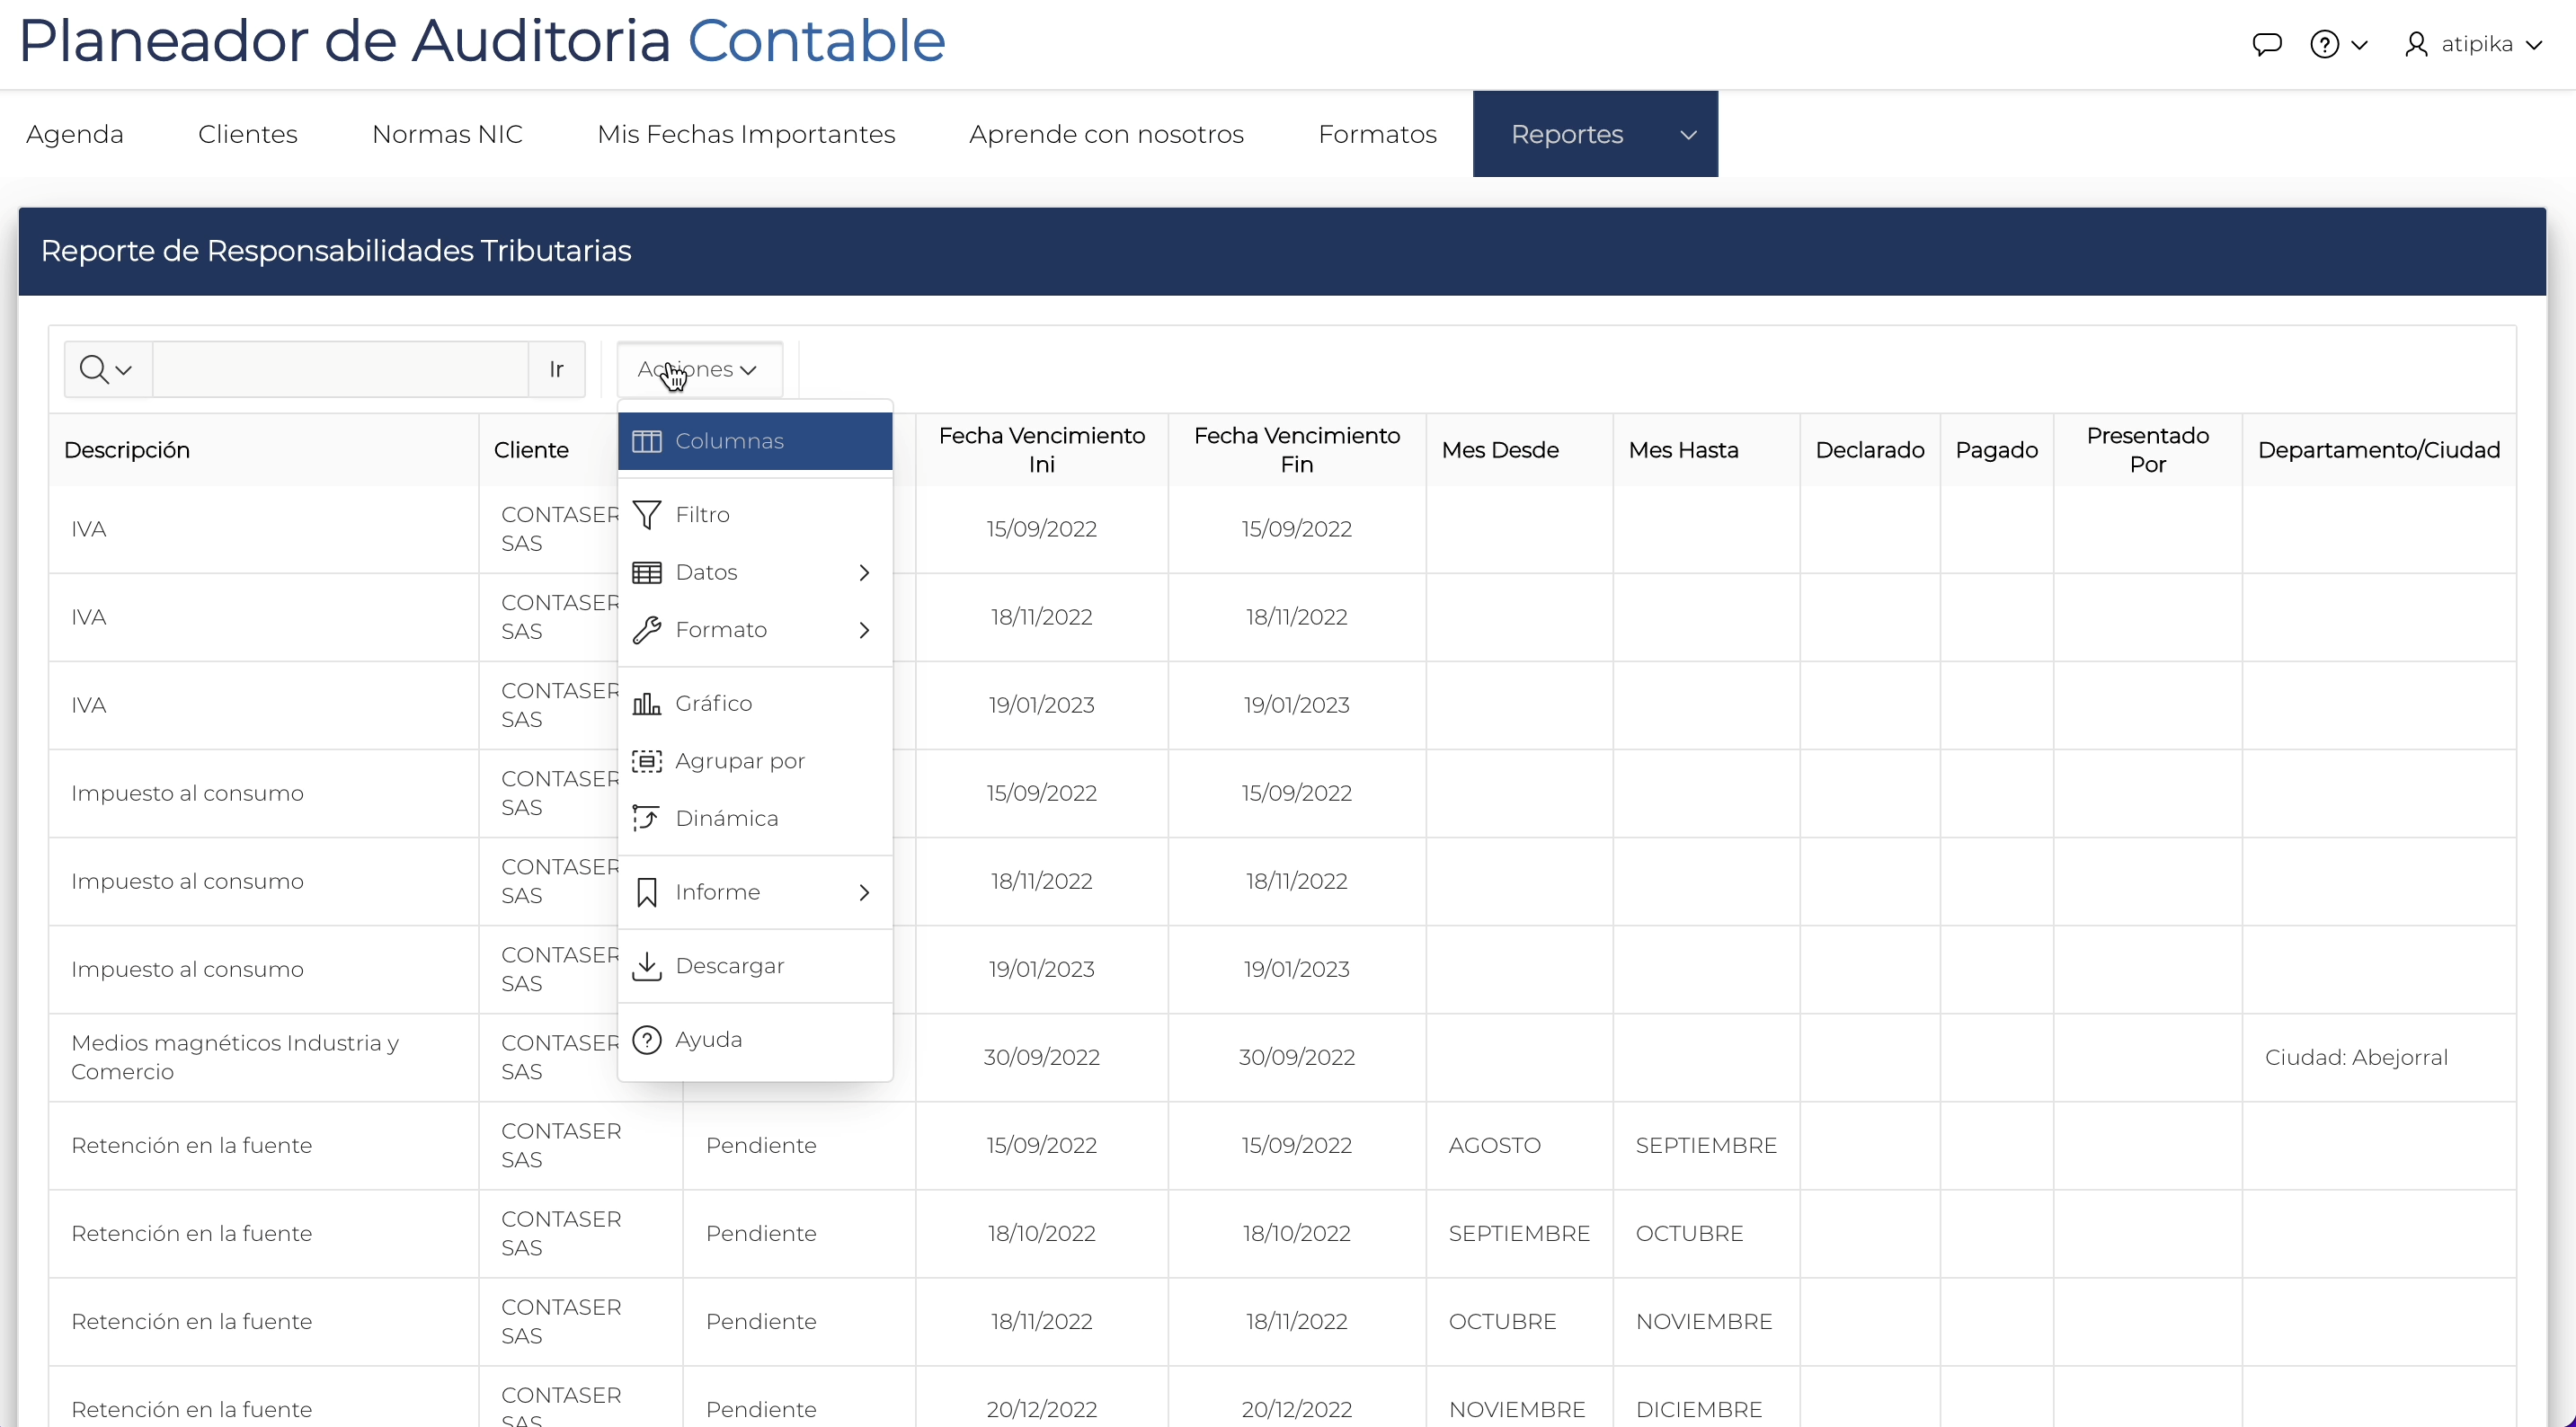This screenshot has height=1427, width=2576.
Task: Click the Informe bookmark icon
Action: pyautogui.click(x=647, y=892)
